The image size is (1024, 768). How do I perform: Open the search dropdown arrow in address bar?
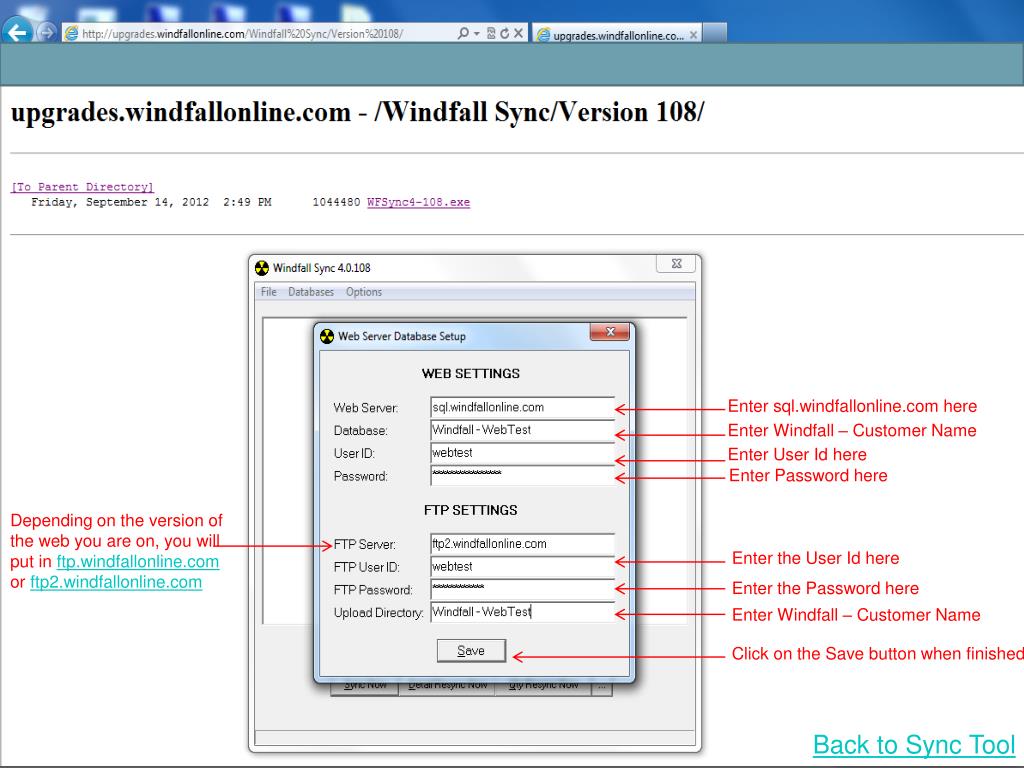click(x=477, y=33)
